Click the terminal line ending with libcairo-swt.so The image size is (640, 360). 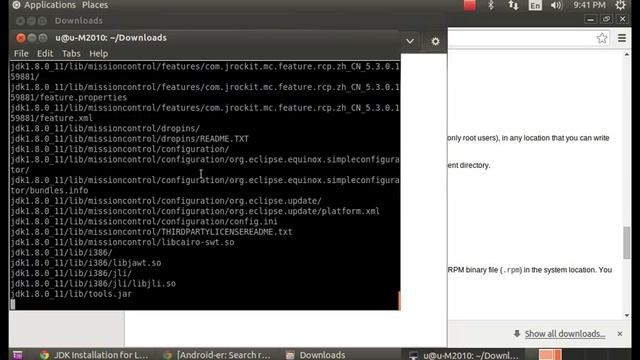tap(122, 242)
